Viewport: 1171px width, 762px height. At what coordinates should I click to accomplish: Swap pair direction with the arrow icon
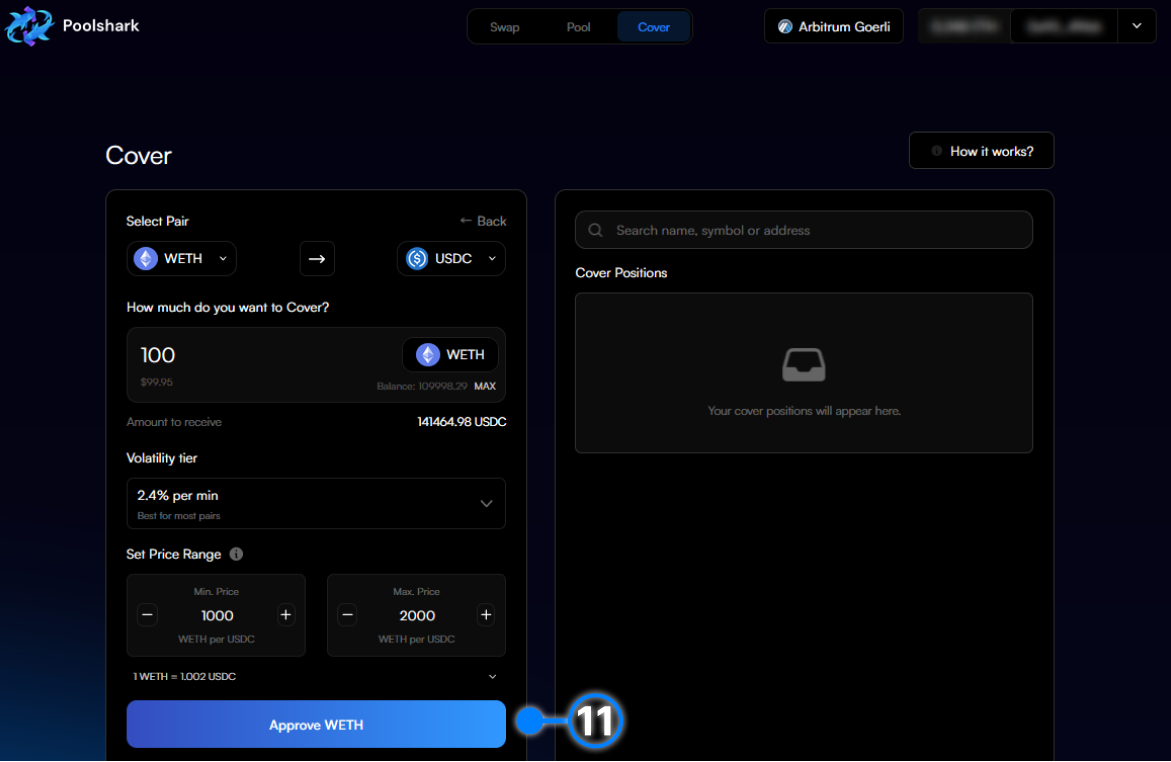[x=317, y=259]
